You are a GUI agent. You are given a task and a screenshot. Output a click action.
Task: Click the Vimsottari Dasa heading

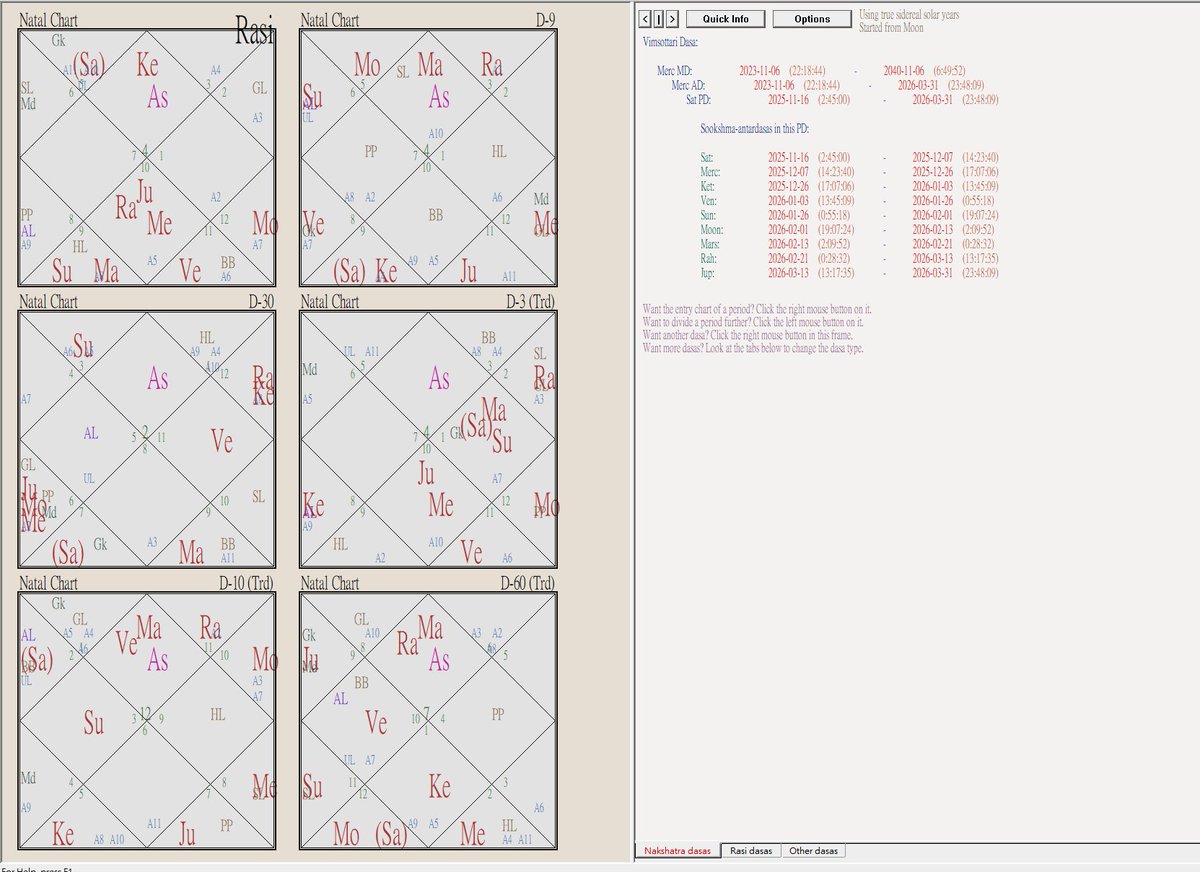(x=671, y=42)
